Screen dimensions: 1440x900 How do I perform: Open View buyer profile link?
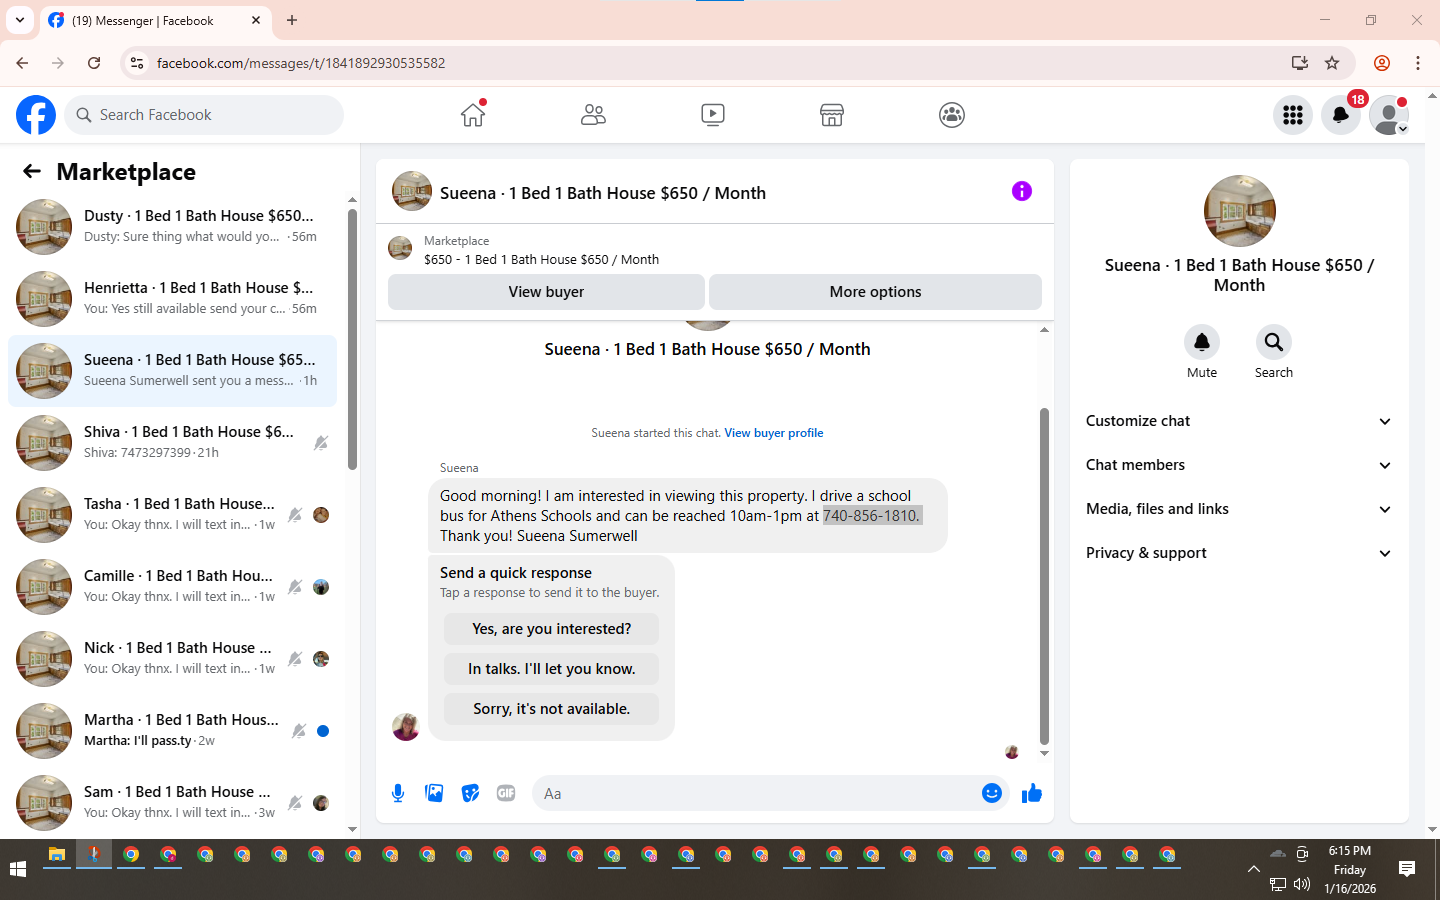[x=774, y=433]
